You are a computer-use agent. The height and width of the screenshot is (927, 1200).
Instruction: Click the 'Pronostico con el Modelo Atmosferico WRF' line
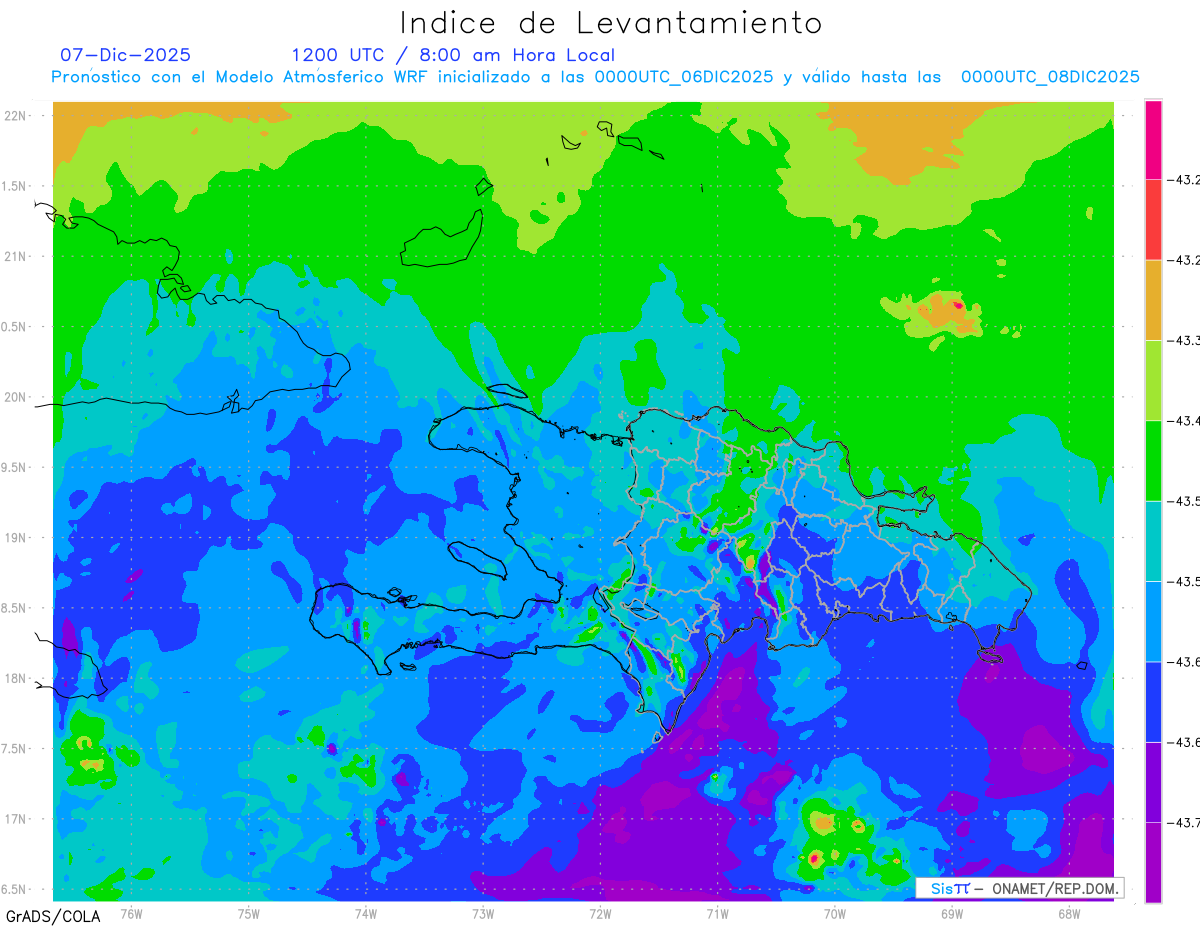click(x=595, y=77)
